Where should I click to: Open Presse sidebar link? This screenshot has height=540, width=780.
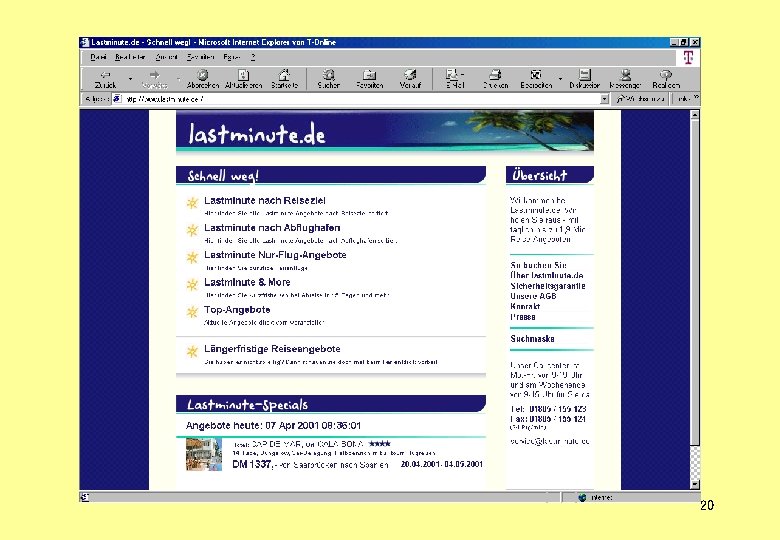pos(523,317)
